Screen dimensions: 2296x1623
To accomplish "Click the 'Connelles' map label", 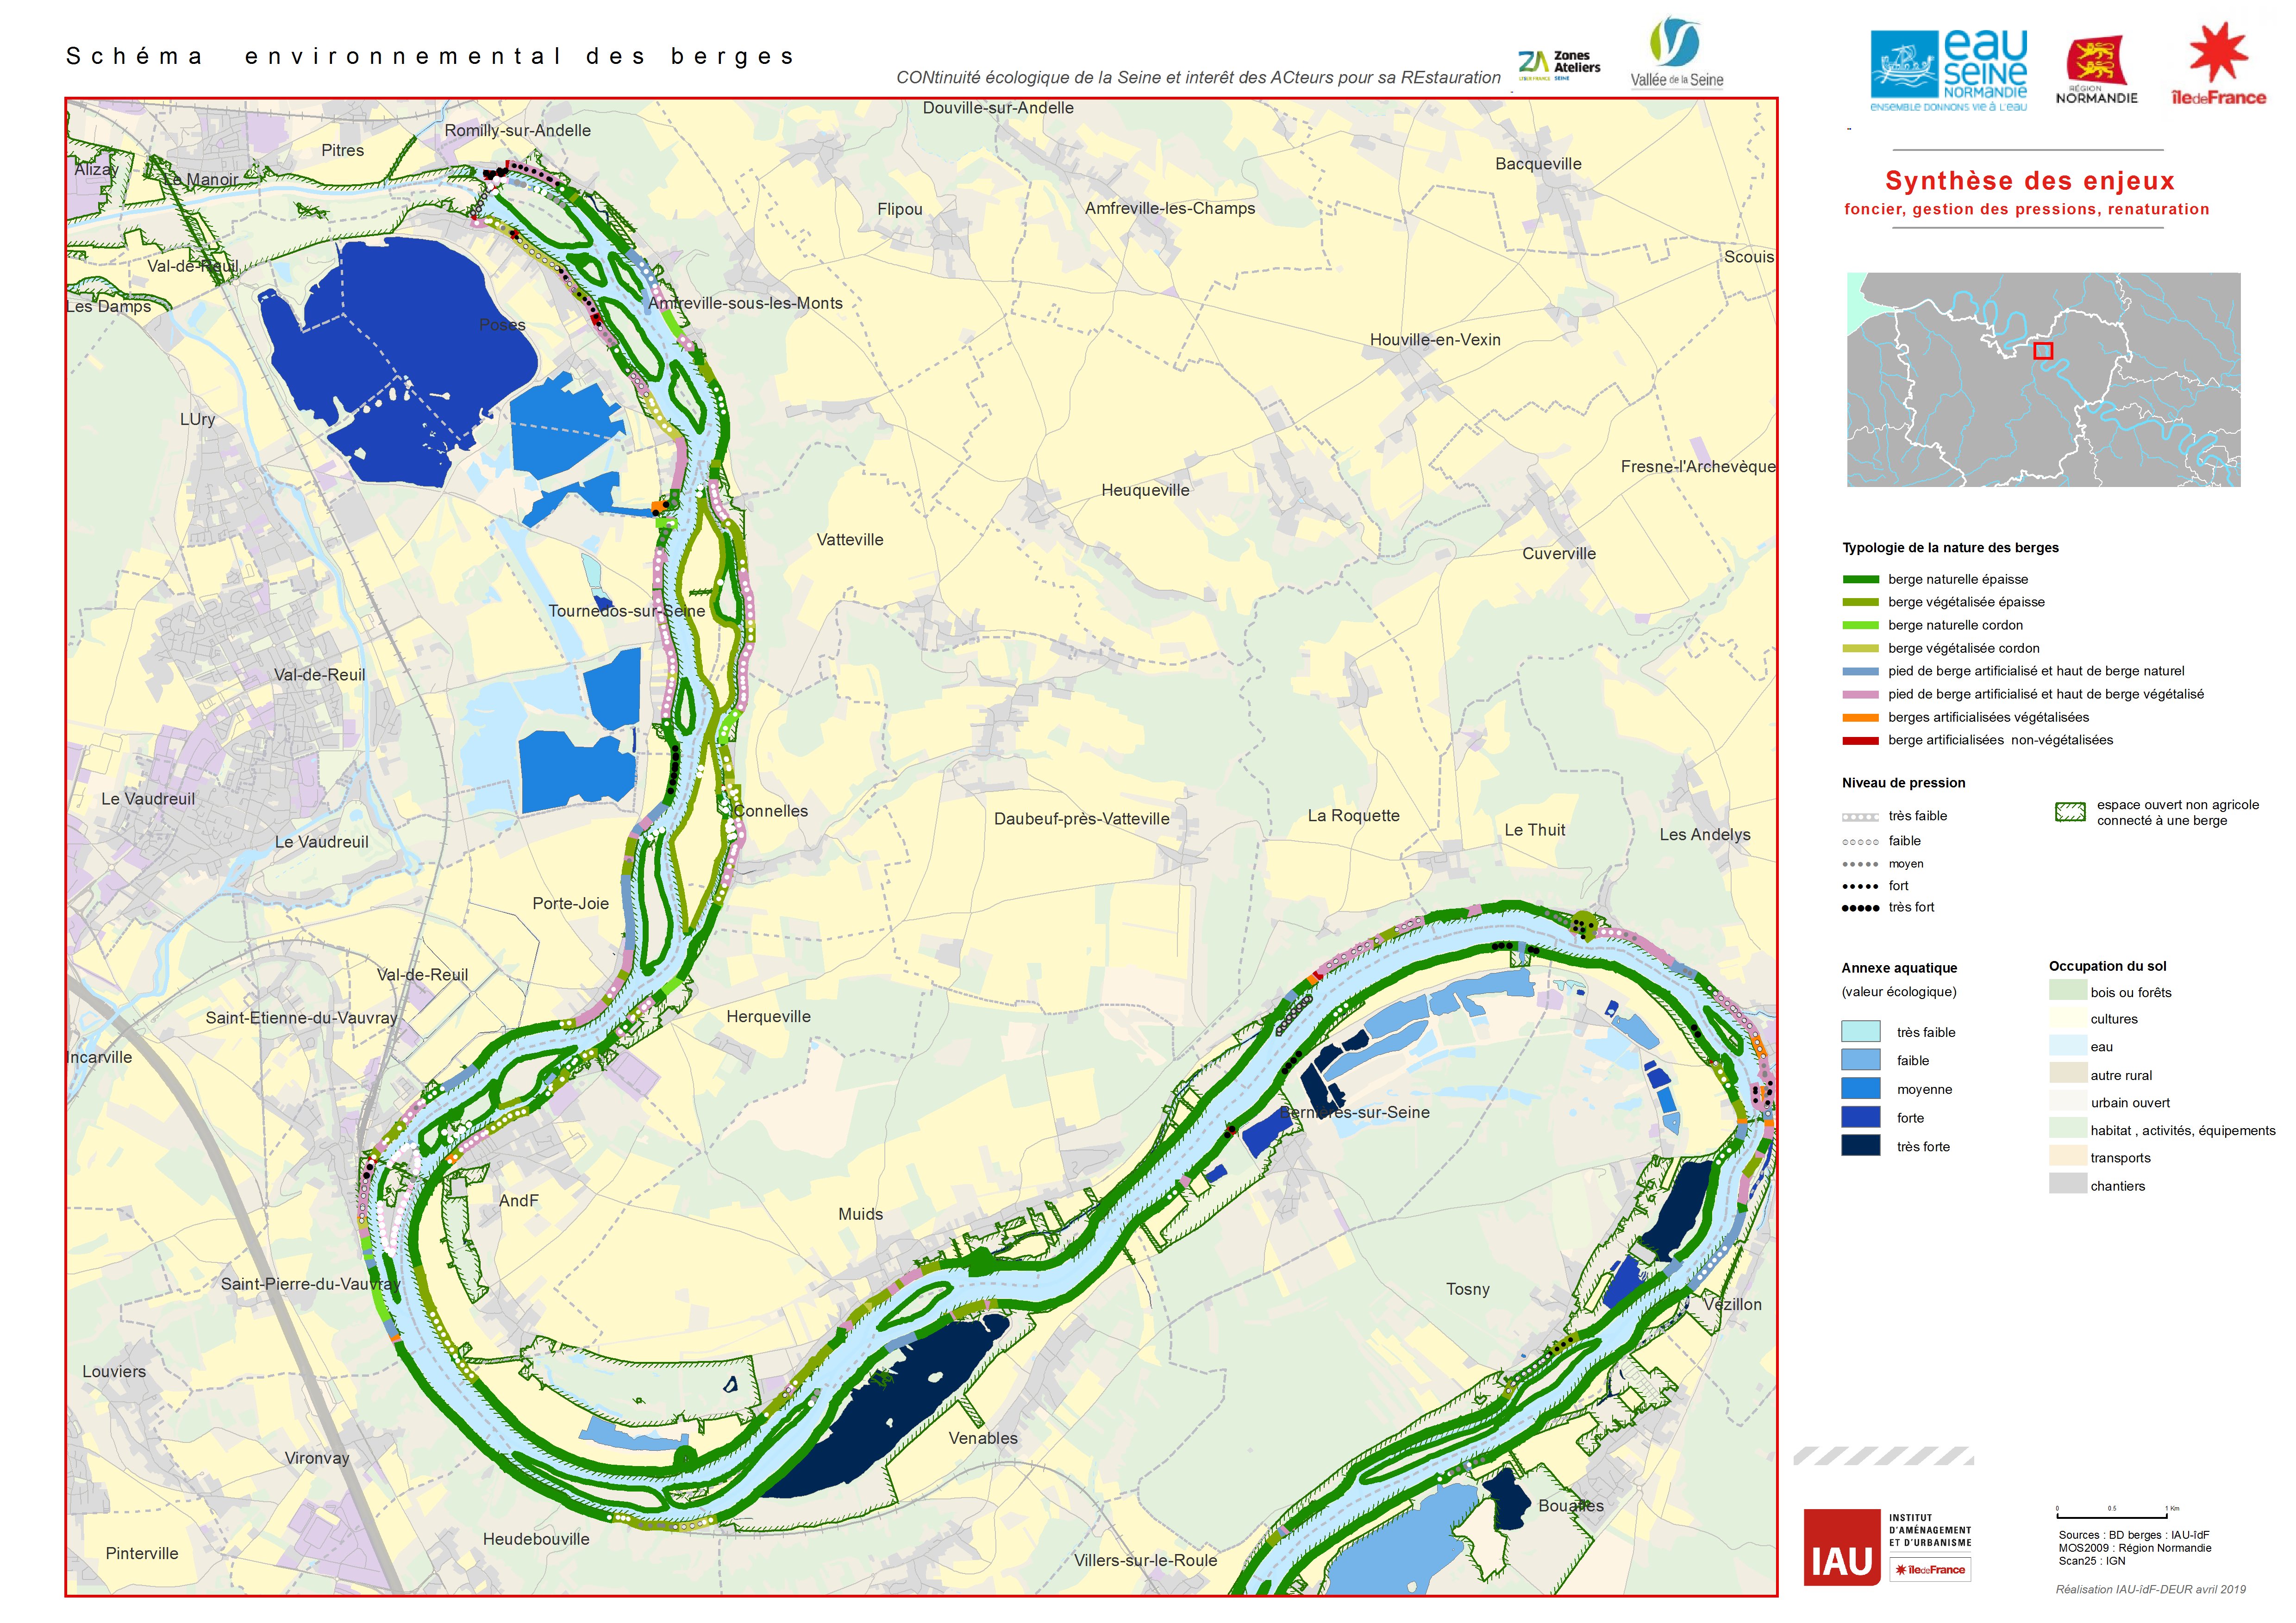I will click(x=771, y=811).
